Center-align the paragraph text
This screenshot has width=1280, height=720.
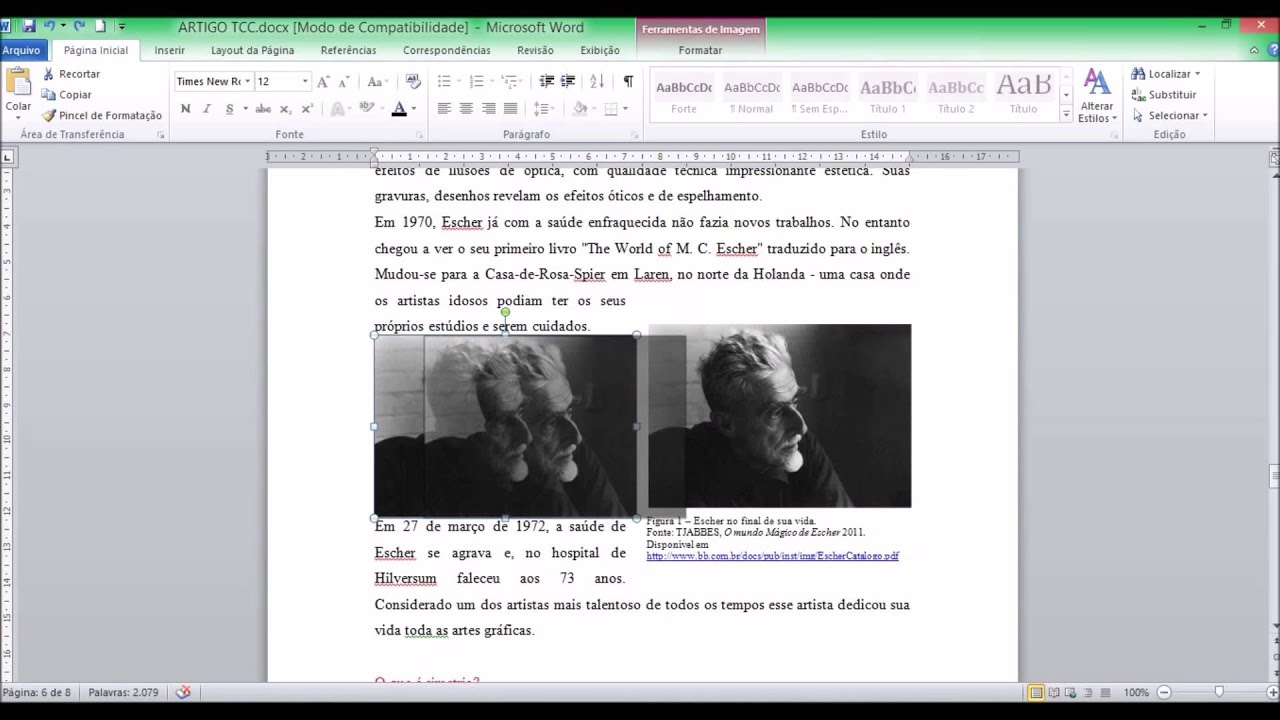click(466, 109)
